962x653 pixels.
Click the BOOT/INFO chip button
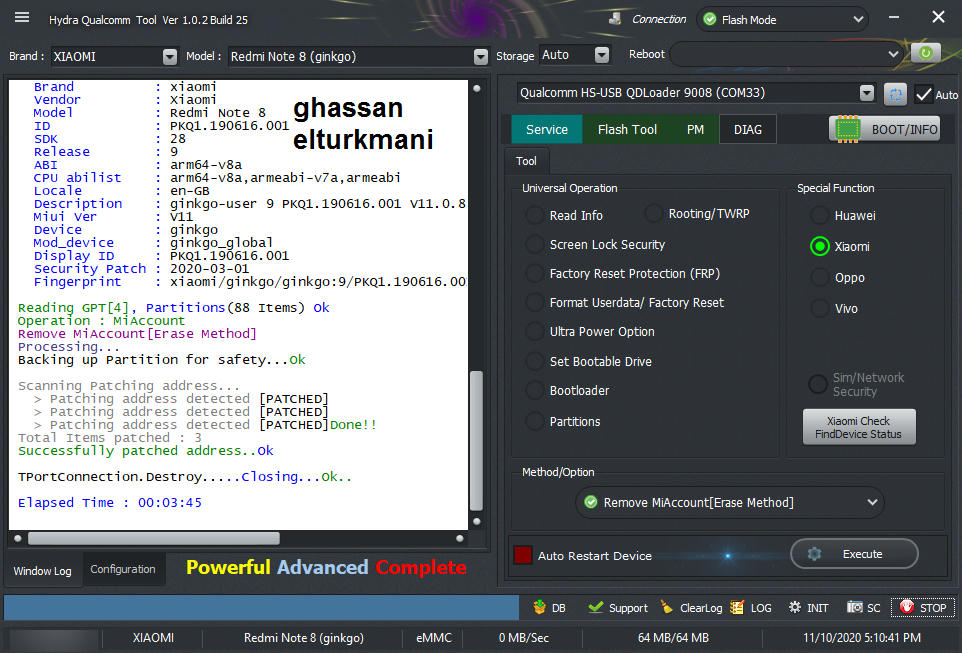[x=885, y=129]
